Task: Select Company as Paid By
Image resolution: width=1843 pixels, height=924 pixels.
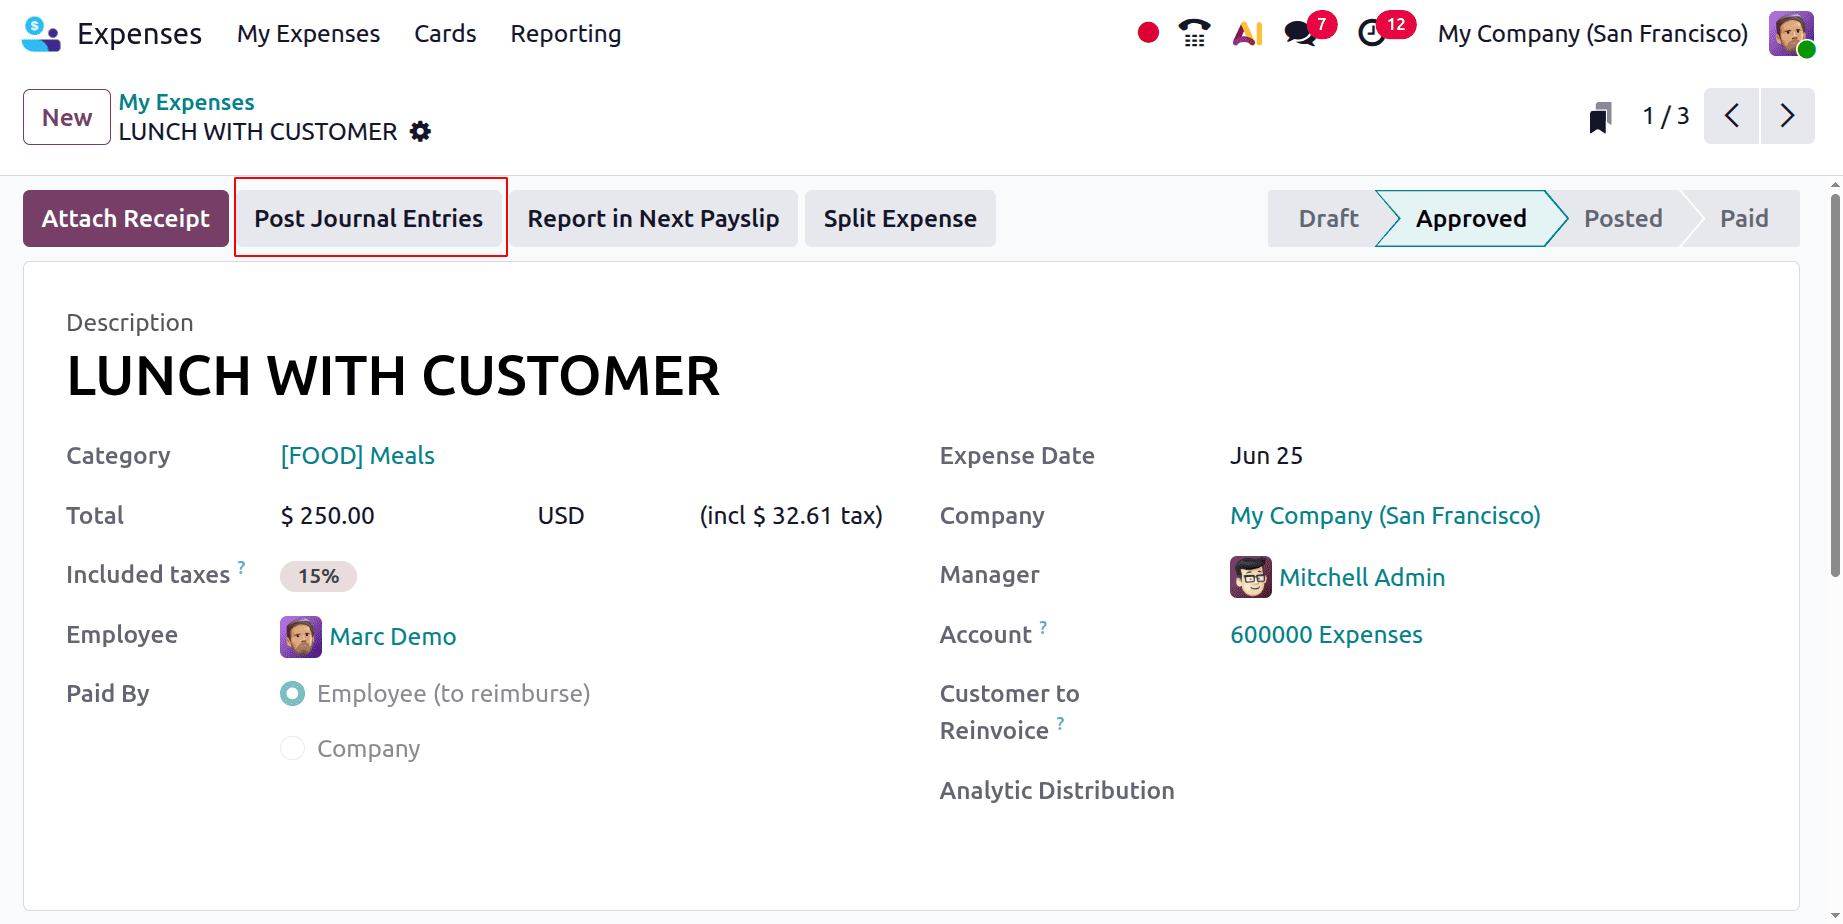Action: click(292, 749)
